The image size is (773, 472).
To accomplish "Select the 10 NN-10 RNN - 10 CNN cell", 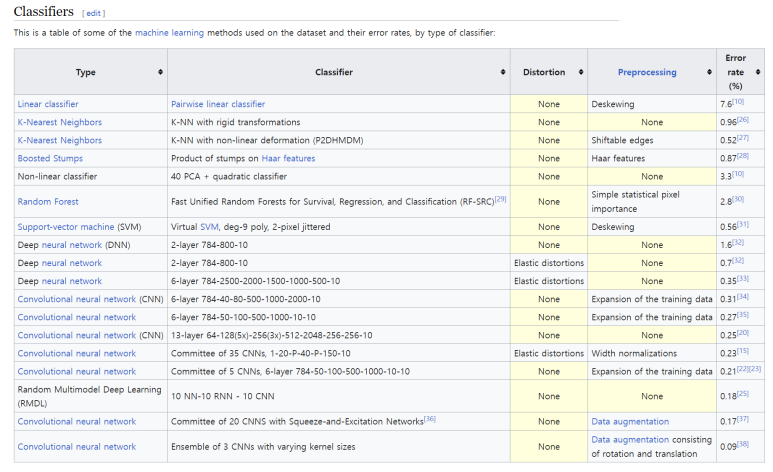I will pos(339,397).
